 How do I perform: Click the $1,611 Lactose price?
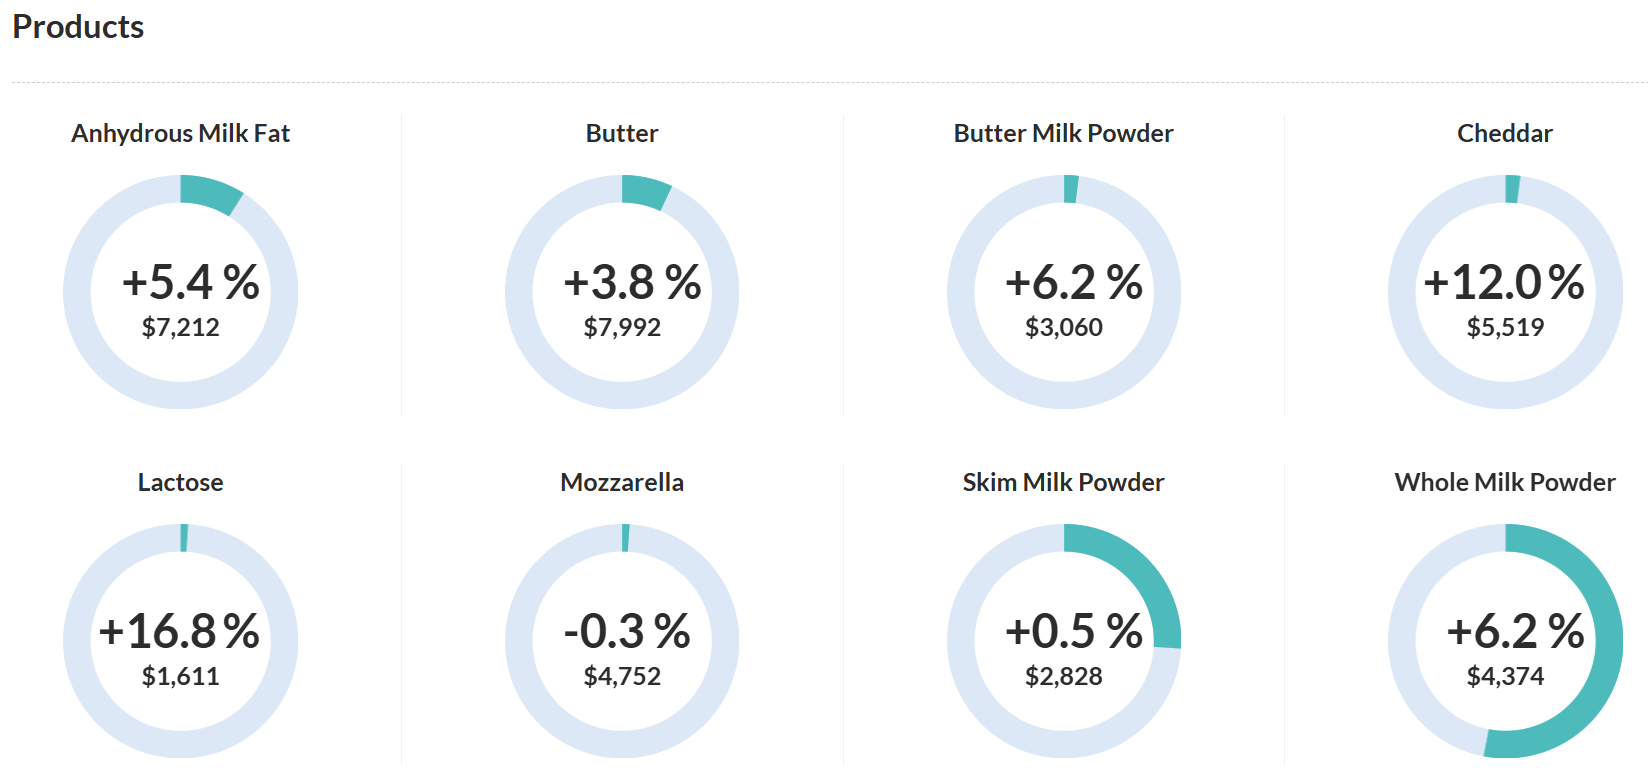tap(180, 676)
